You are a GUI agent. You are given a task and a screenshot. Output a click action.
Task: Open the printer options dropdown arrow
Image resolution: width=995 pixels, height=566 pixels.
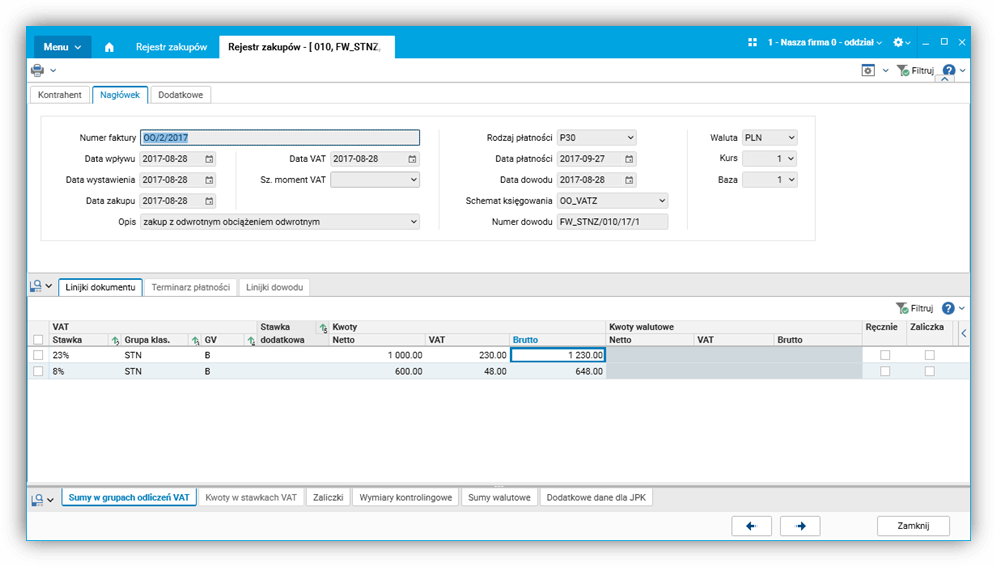pyautogui.click(x=53, y=70)
